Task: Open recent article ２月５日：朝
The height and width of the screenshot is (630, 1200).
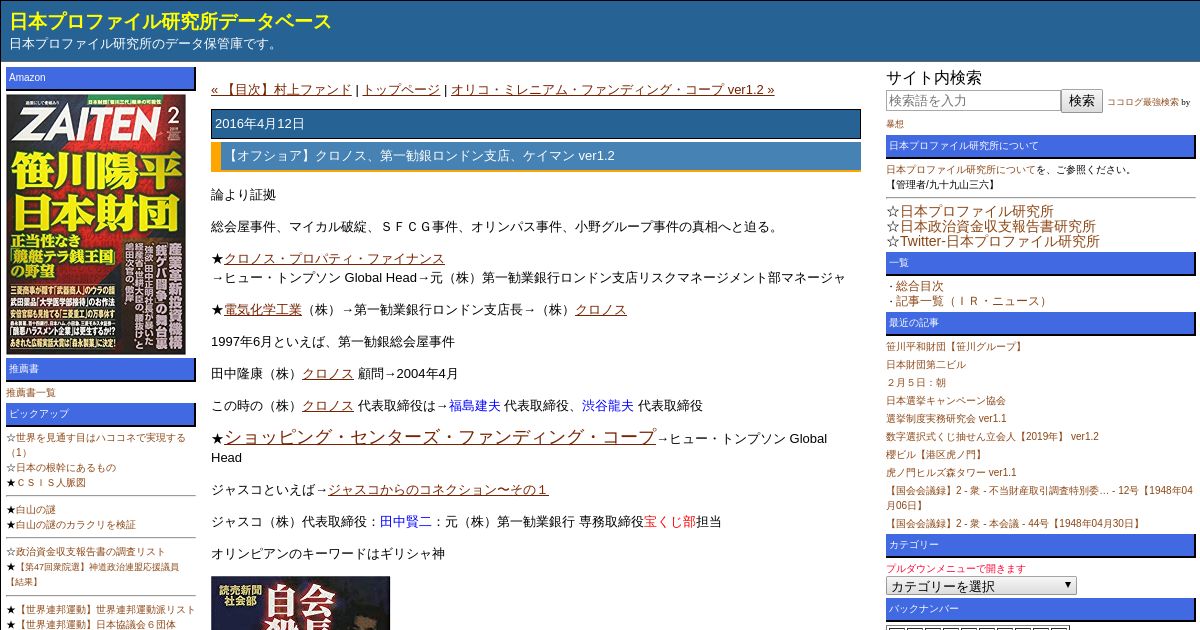Action: click(916, 382)
